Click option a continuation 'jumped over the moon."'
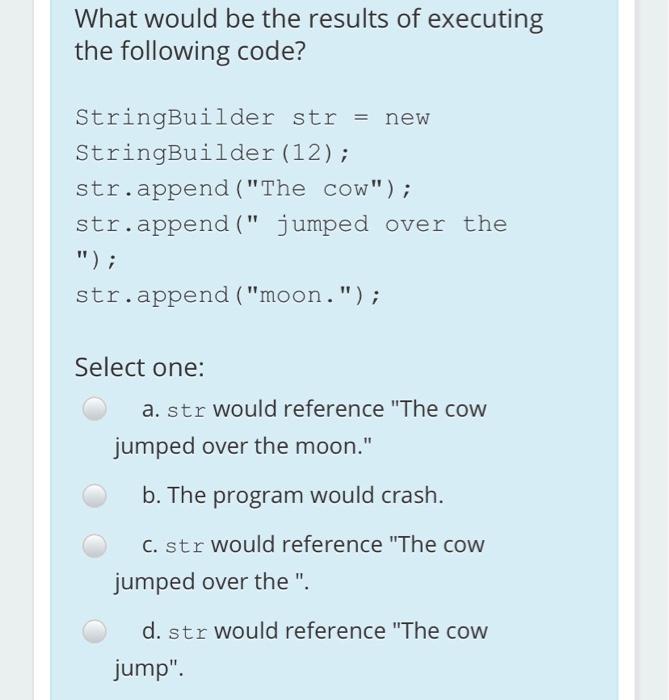The width and height of the screenshot is (669, 700). tap(243, 446)
